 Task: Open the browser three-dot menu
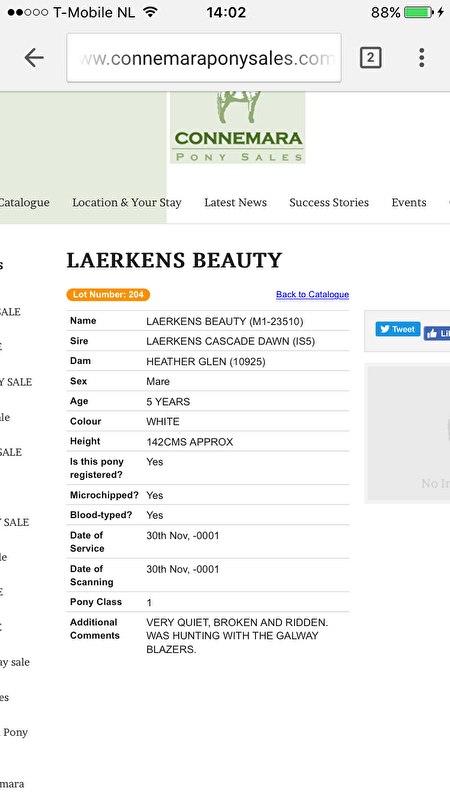pos(421,58)
